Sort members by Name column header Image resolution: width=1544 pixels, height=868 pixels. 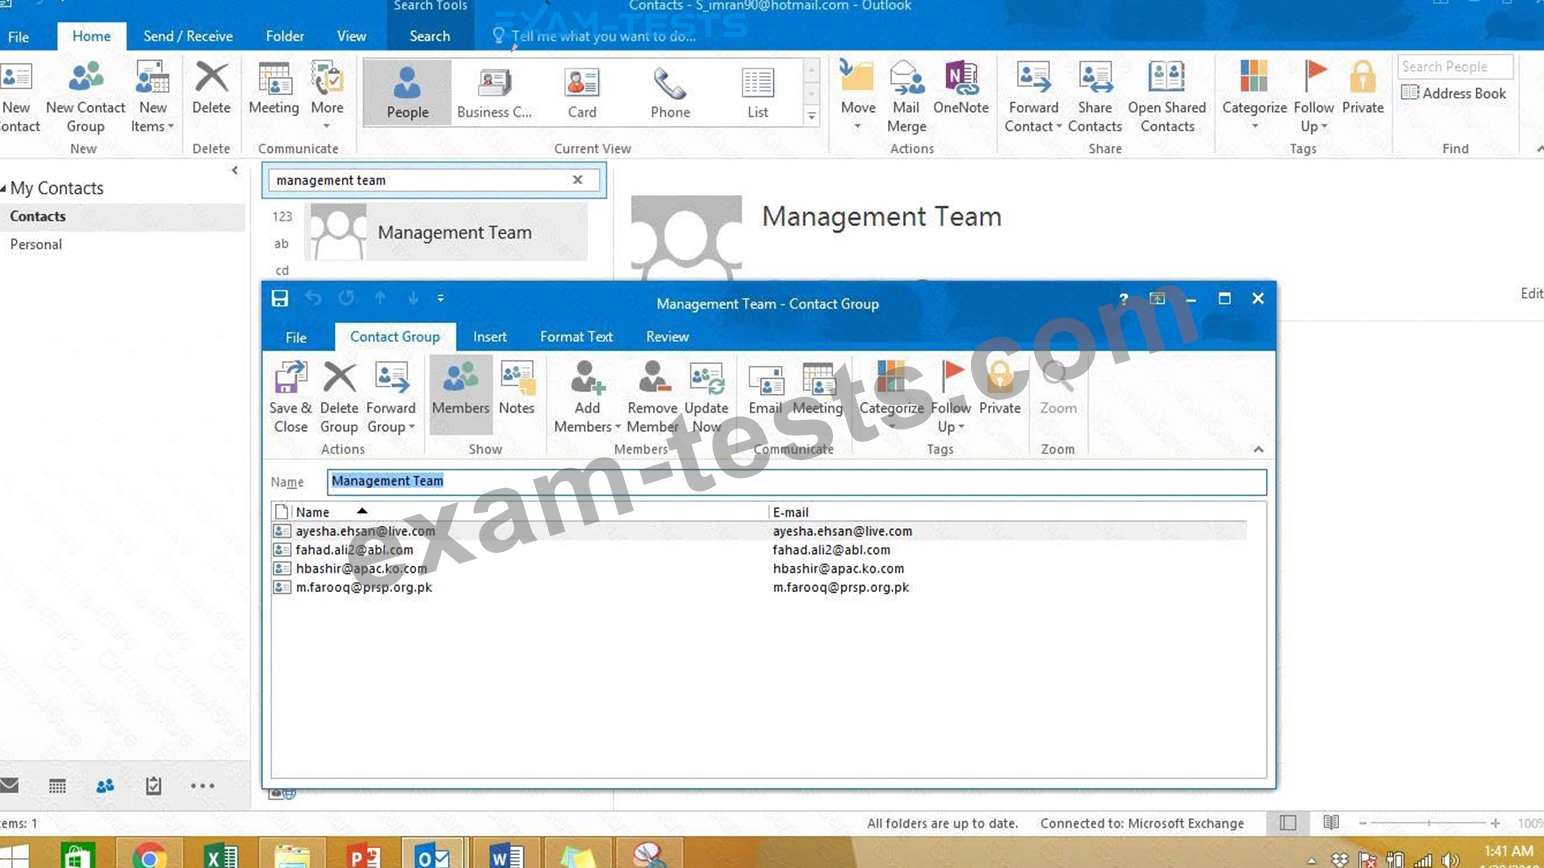(x=528, y=512)
